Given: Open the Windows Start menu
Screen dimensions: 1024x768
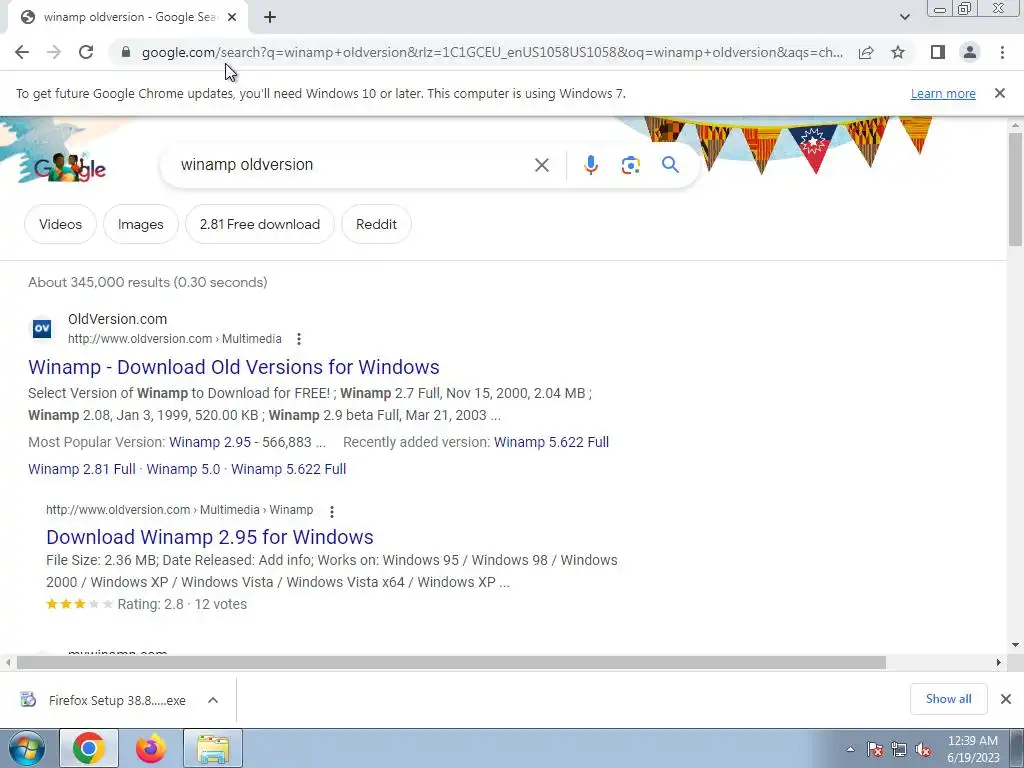Looking at the screenshot, I should [27, 748].
